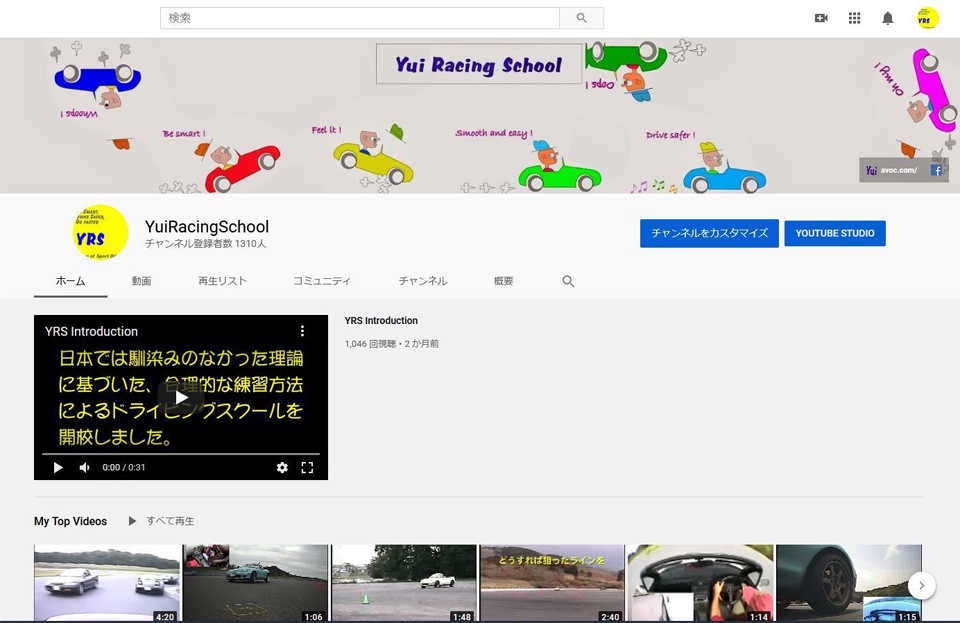Viewport: 960px width, 623px height.
Task: Switch to the 再生リスト tab
Action: pos(222,282)
